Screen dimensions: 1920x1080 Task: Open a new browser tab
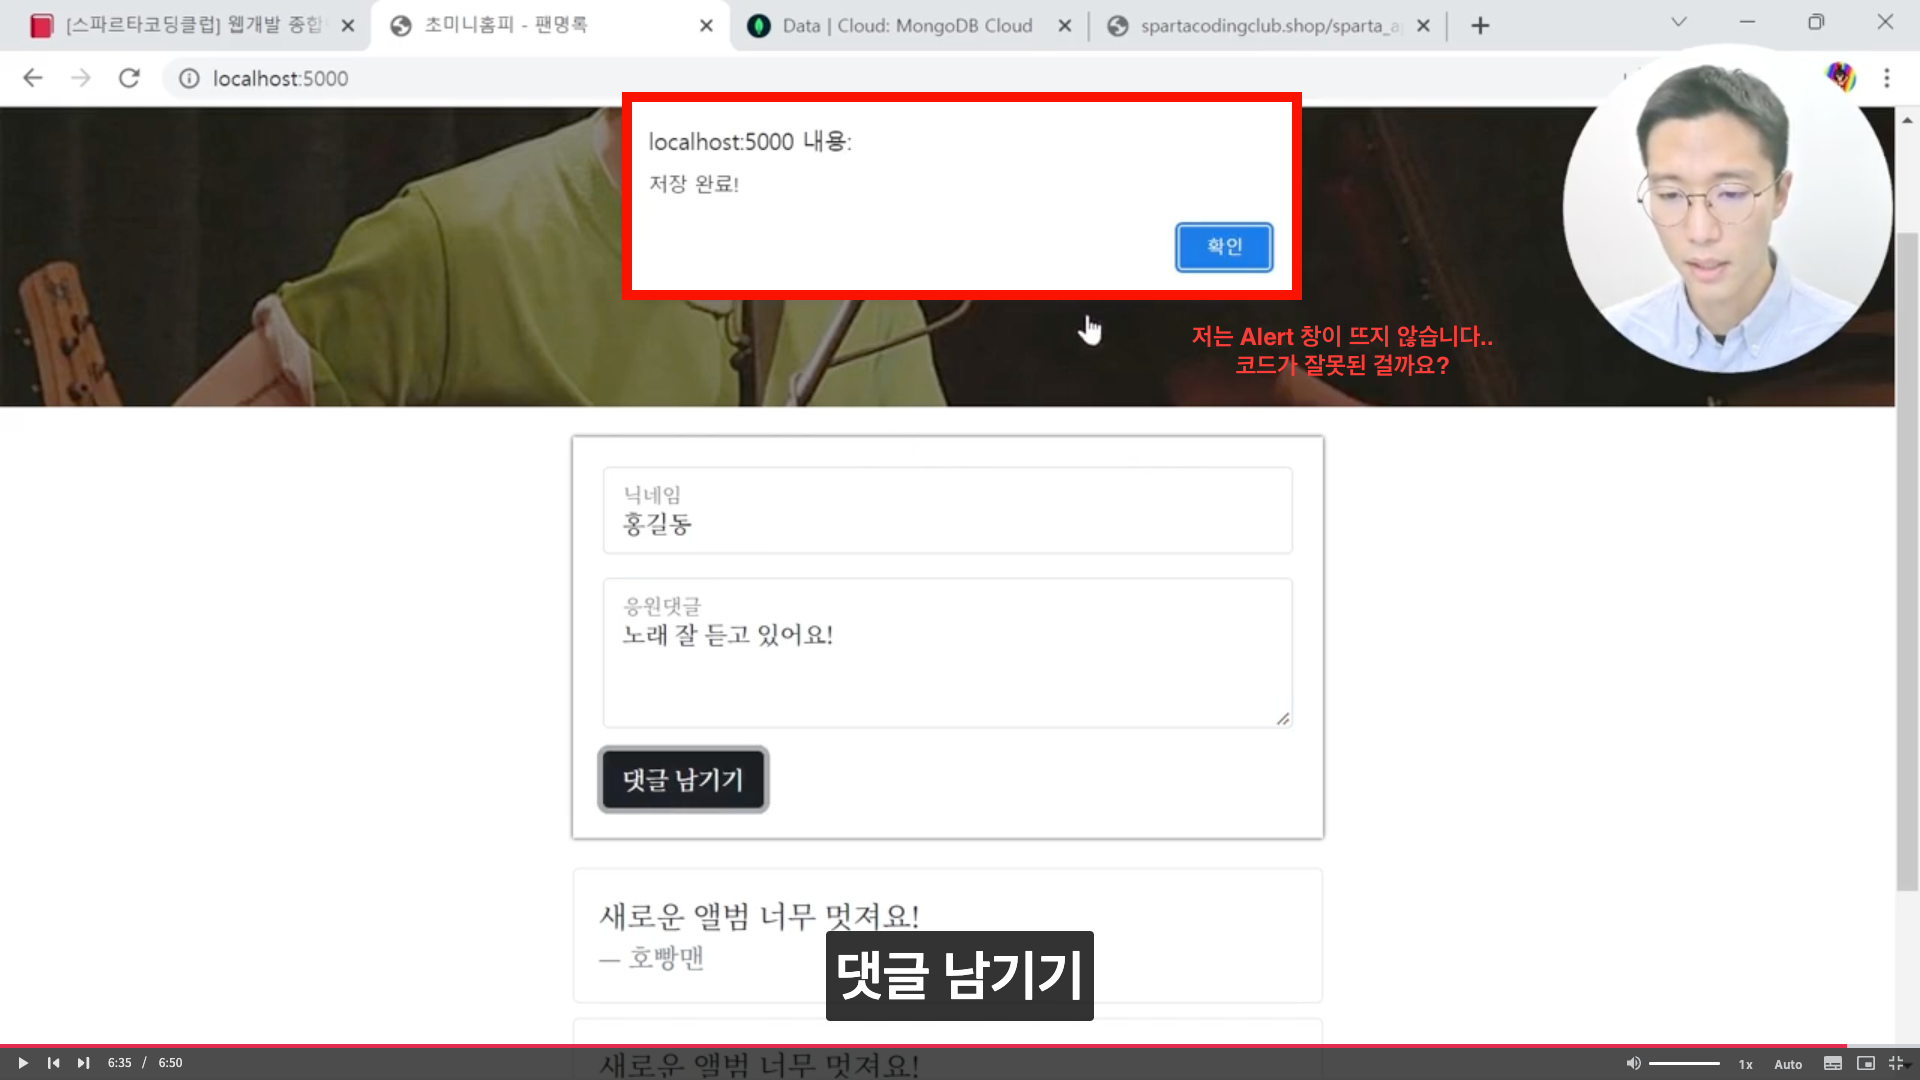[1481, 26]
